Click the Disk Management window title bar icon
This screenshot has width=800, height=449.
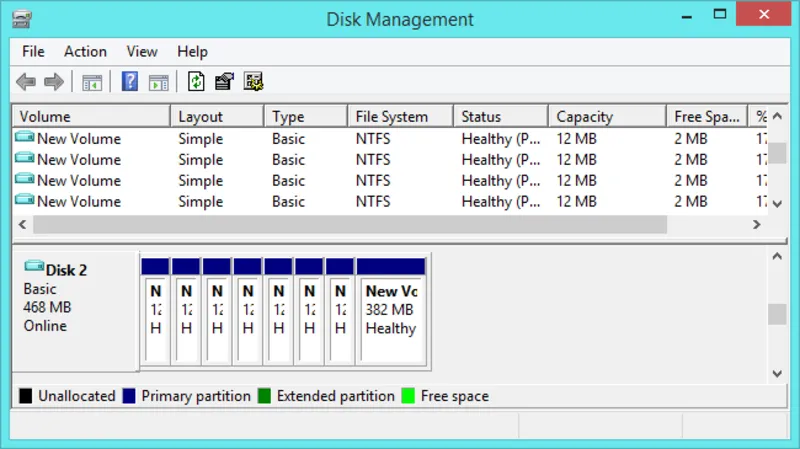tap(23, 19)
